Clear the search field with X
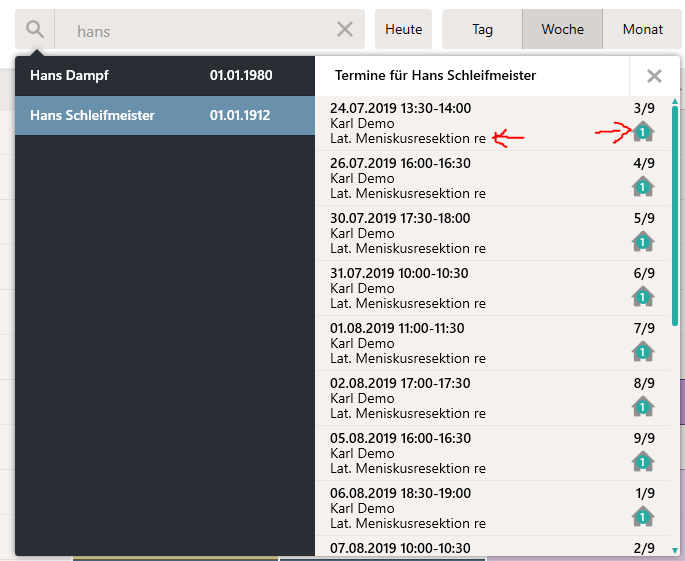The width and height of the screenshot is (685, 561). pos(345,30)
